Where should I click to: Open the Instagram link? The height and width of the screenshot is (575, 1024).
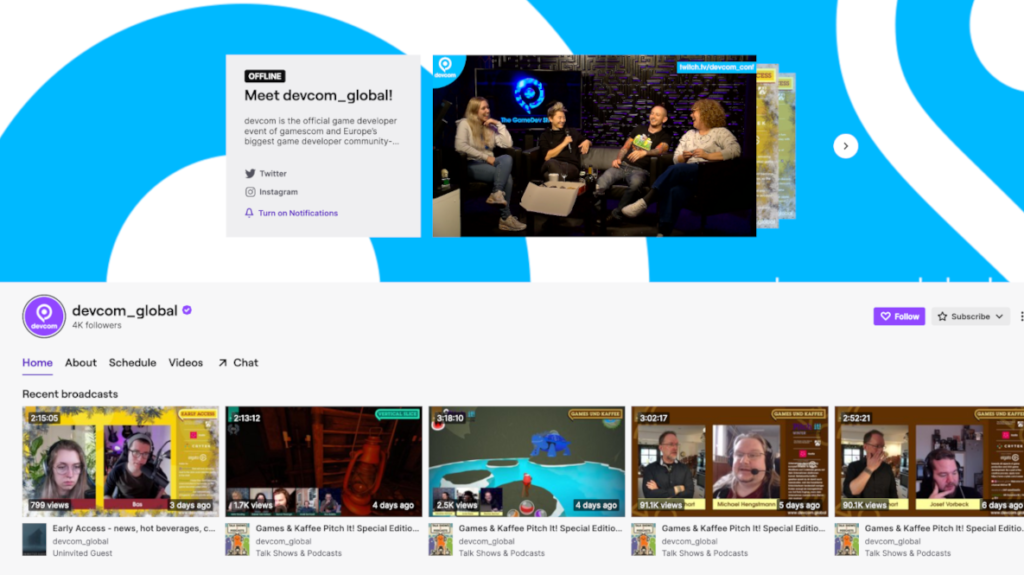click(278, 192)
